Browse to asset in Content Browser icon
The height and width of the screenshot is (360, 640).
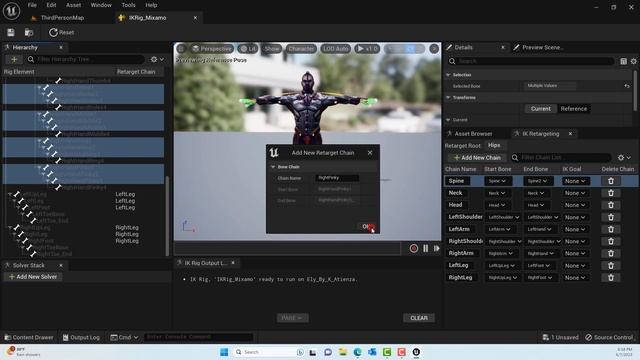[29, 32]
